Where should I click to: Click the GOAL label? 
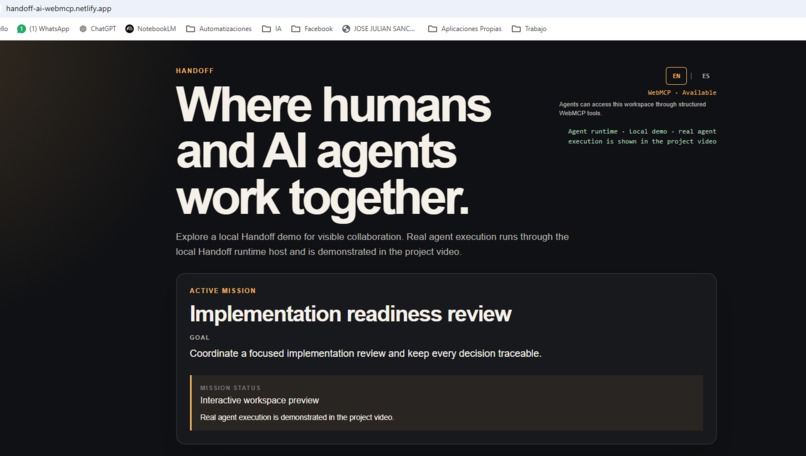199,338
